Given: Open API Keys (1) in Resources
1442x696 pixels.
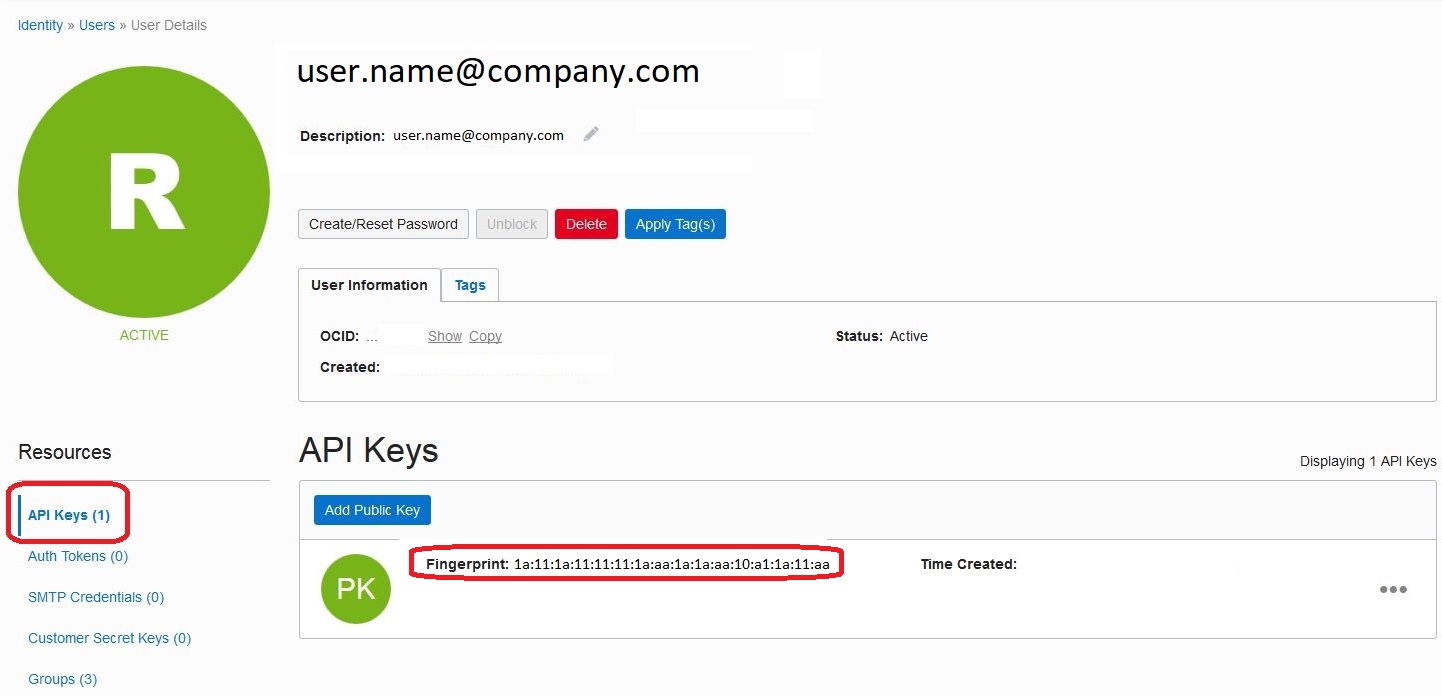Looking at the screenshot, I should coord(68,514).
